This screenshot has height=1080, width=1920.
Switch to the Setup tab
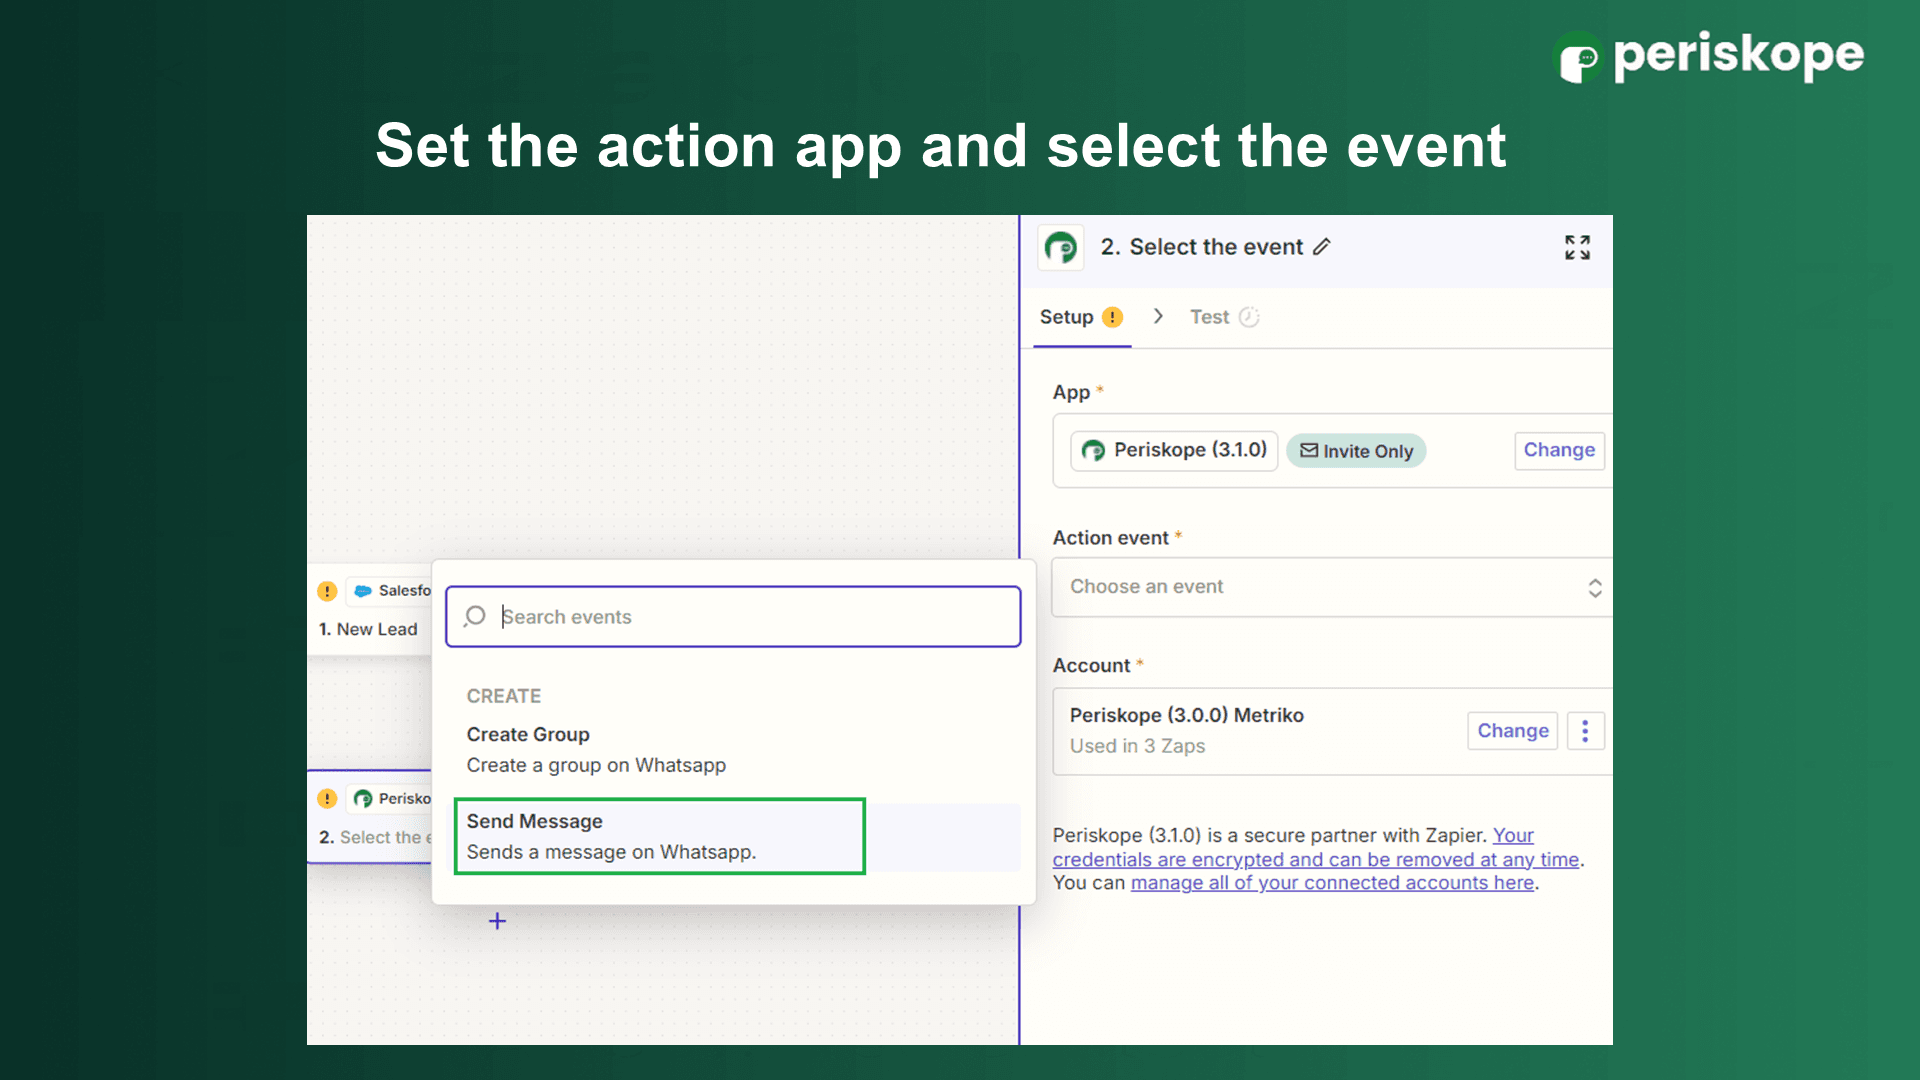tap(1066, 317)
